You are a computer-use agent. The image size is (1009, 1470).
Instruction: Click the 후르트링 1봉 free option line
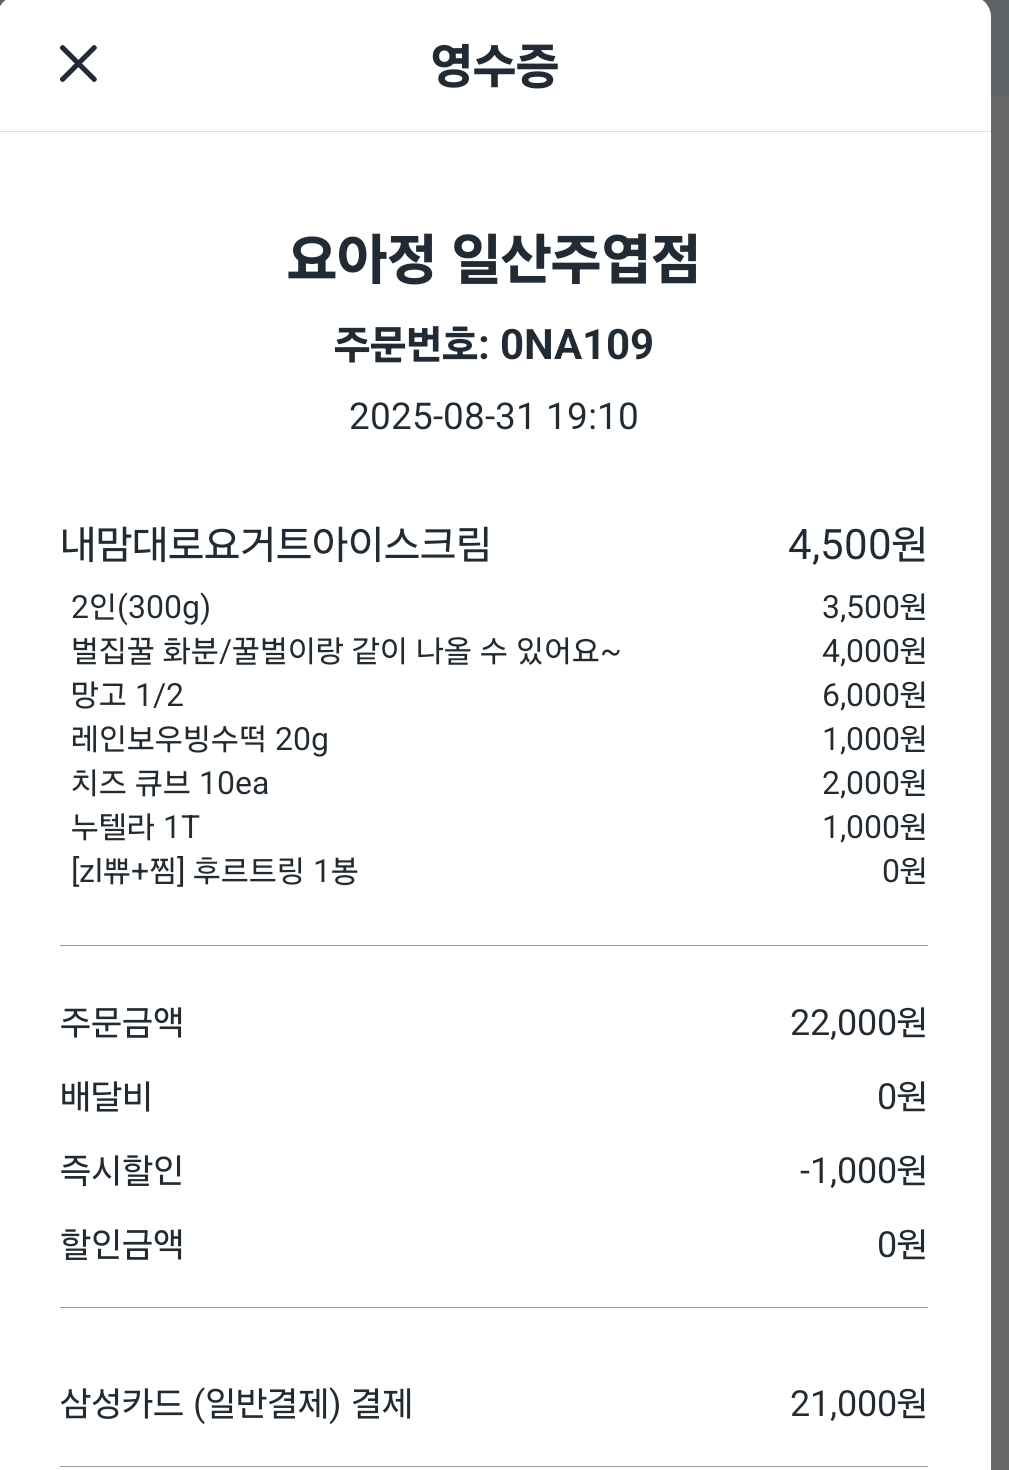215,871
